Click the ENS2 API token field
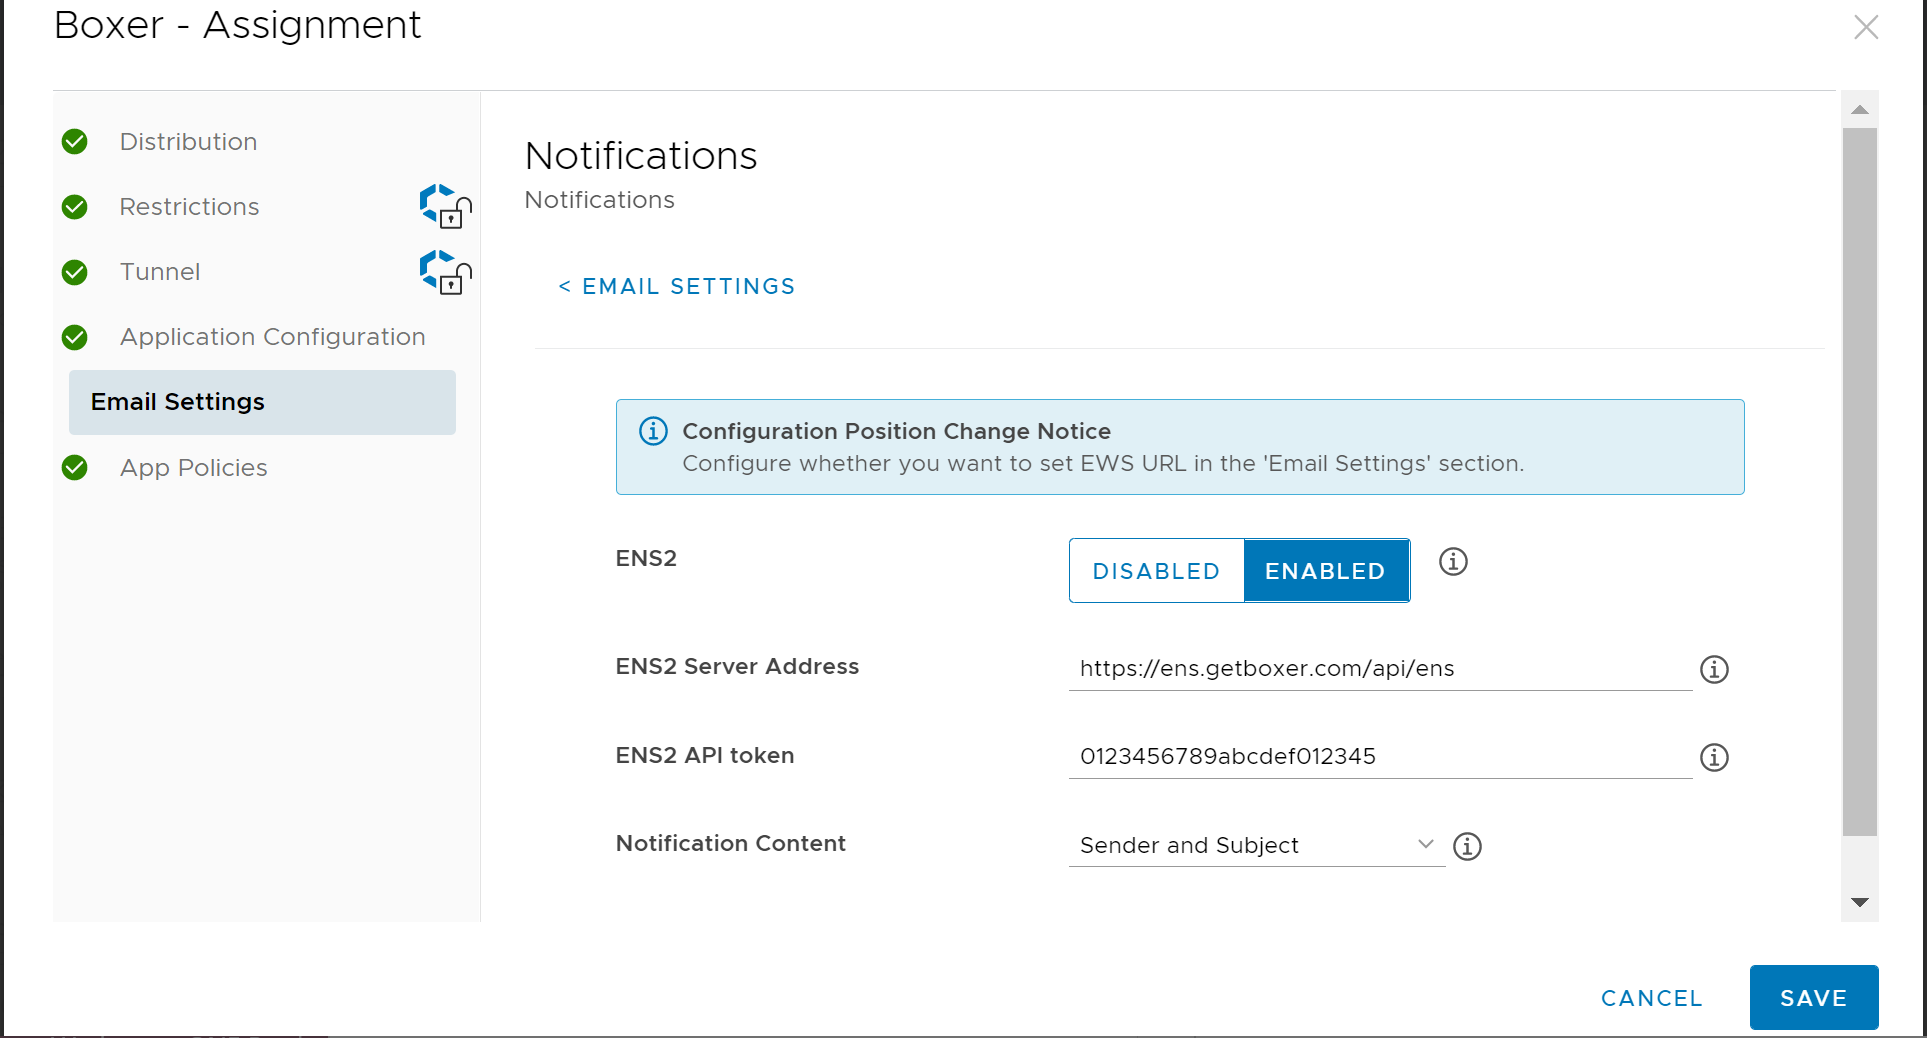Screen dimensions: 1927x1038 1380,757
